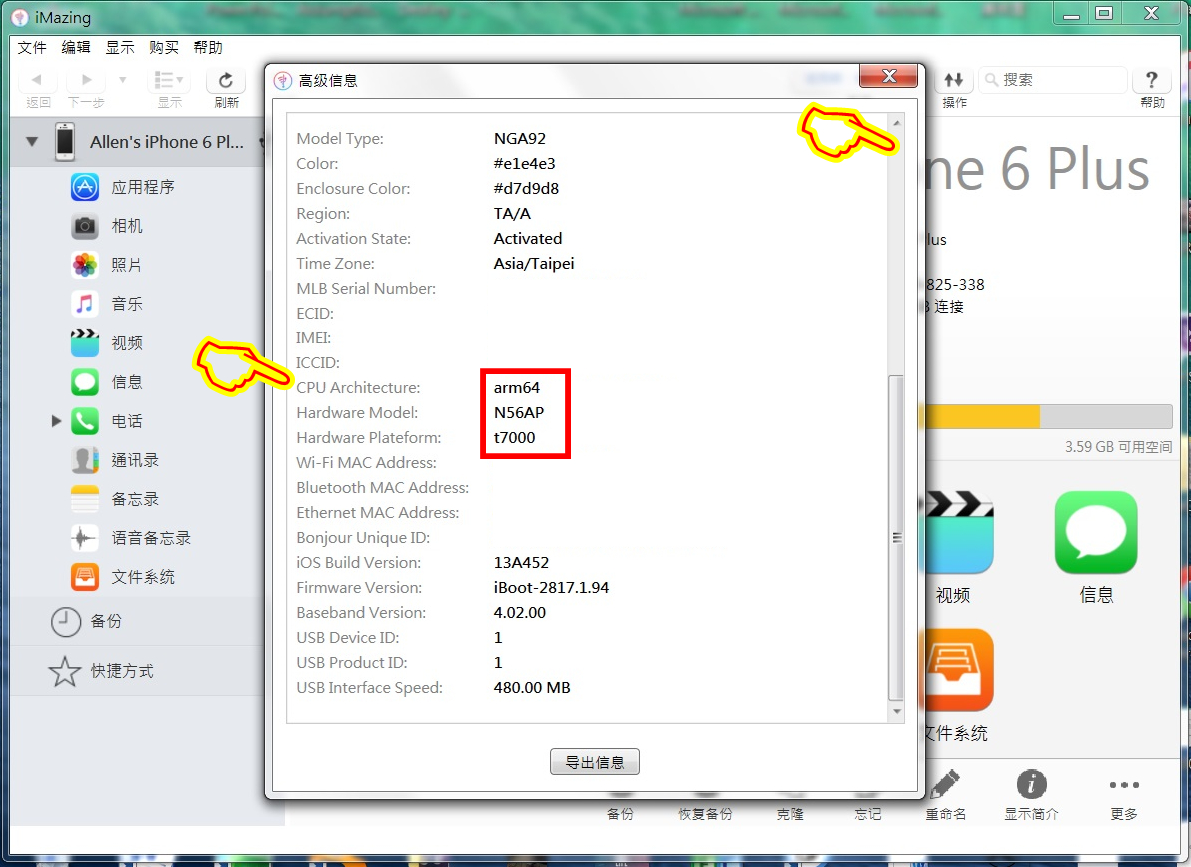Viewport: 1191px width, 867px height.
Task: Select the 快捷方式 shortcuts star icon
Action: [x=65, y=671]
